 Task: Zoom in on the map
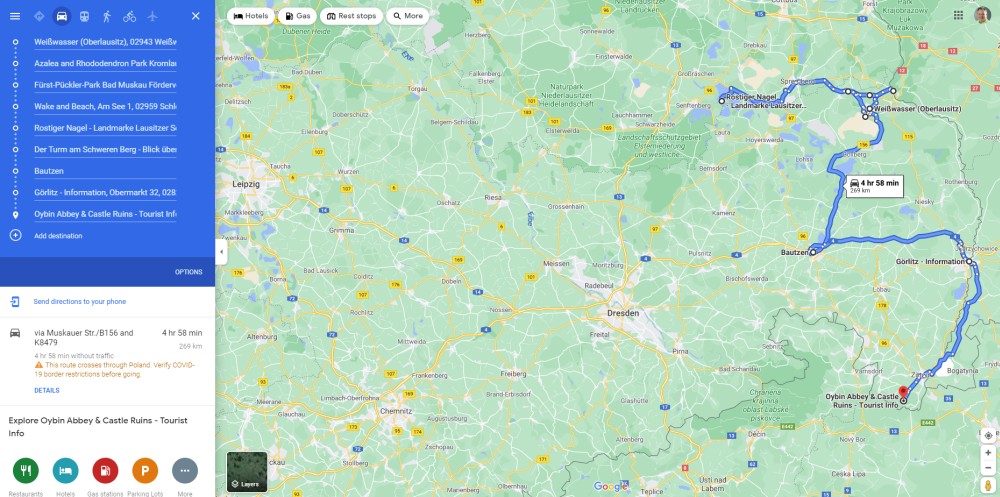point(988,453)
